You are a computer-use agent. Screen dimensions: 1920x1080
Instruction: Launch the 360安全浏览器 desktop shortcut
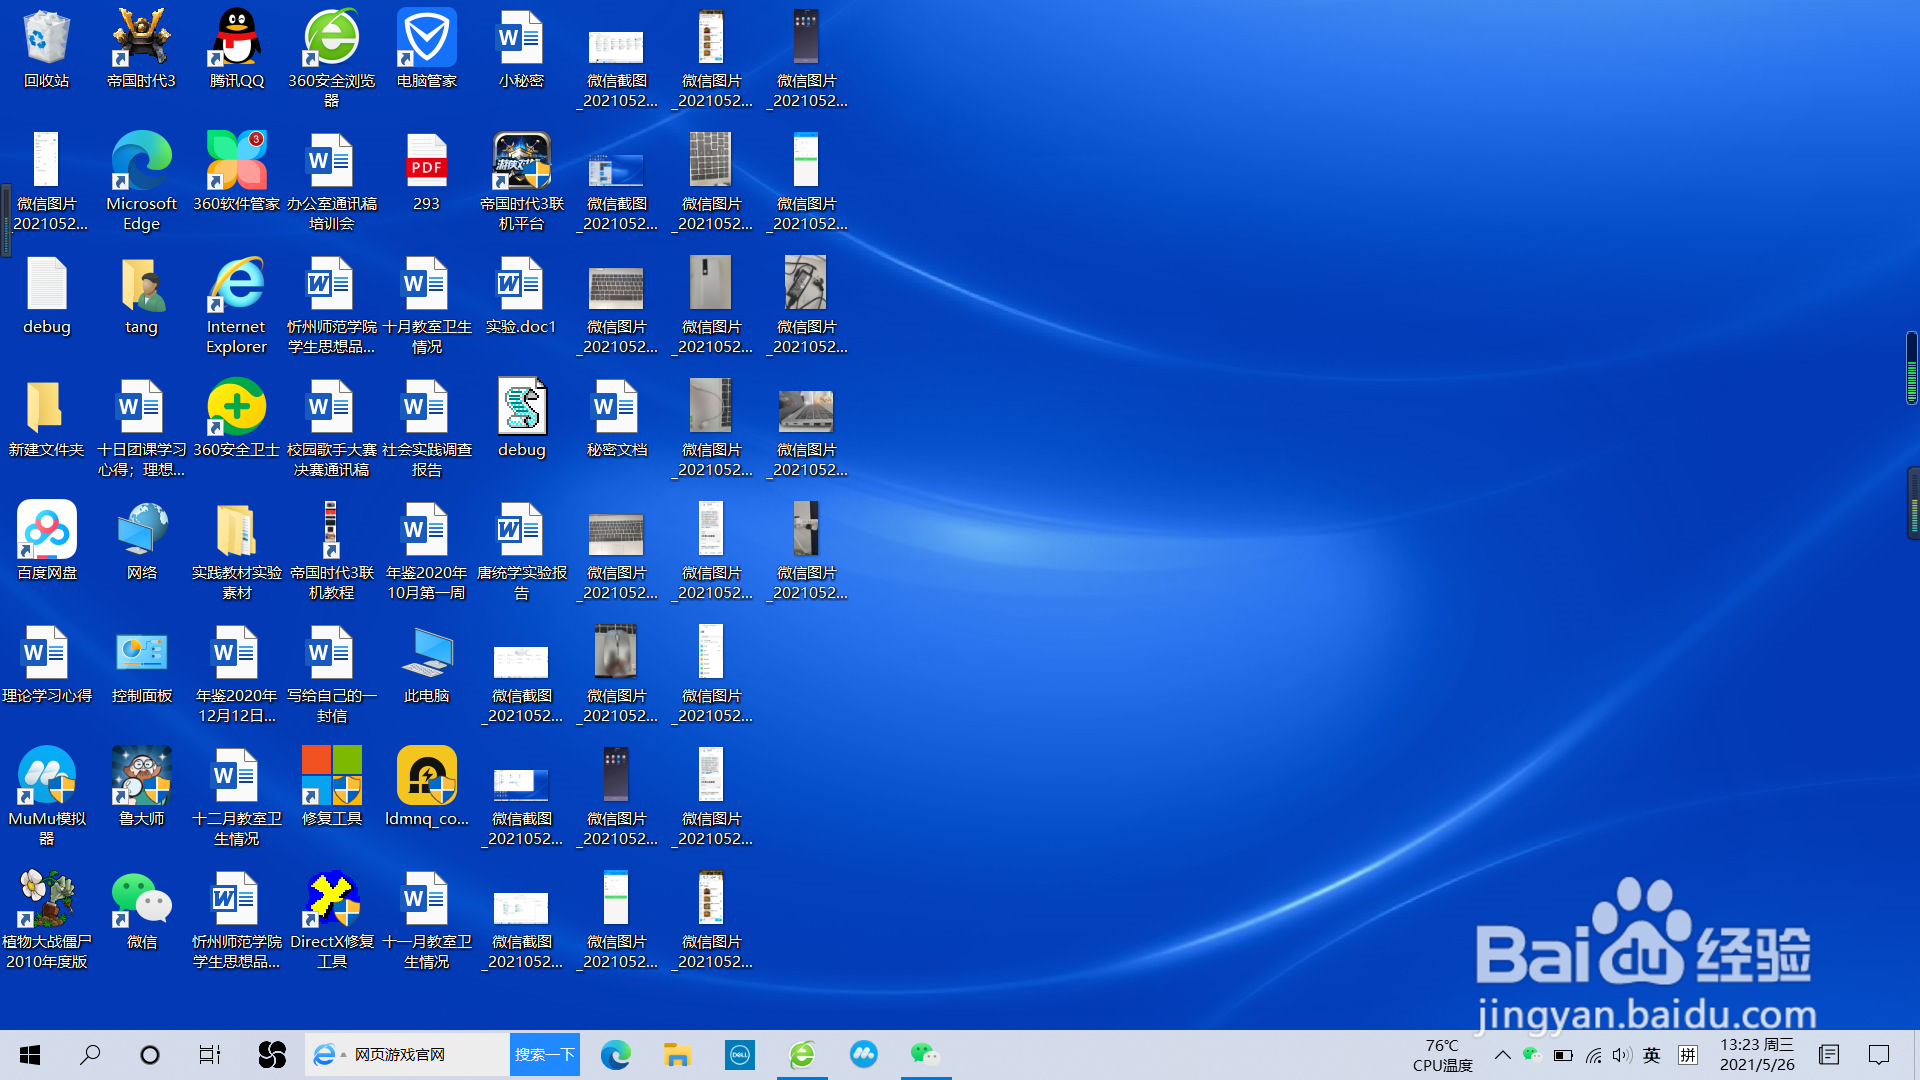coord(331,58)
